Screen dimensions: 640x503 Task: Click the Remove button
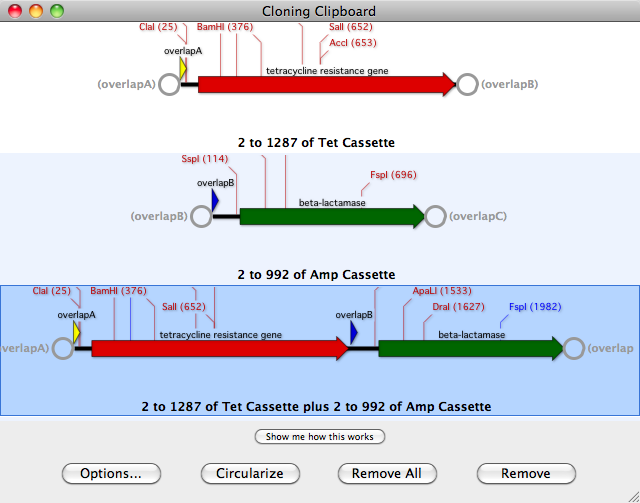[x=526, y=473]
